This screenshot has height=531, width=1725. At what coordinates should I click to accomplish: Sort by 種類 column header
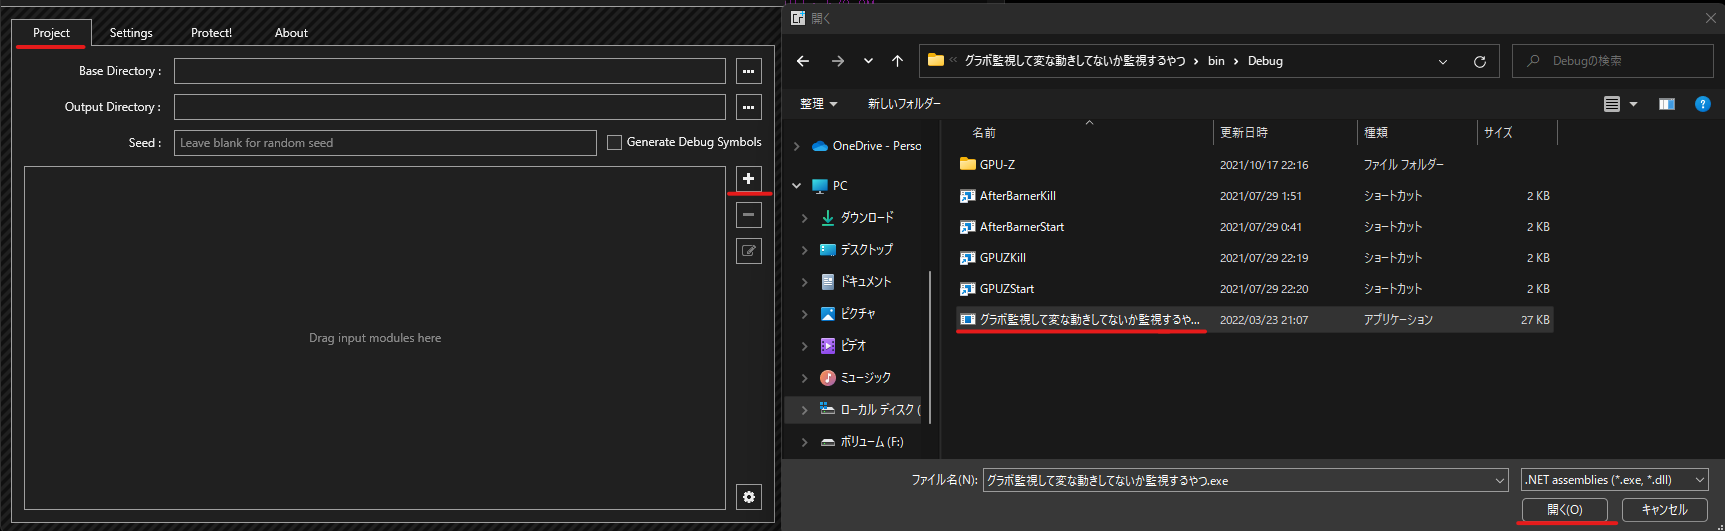tap(1417, 133)
